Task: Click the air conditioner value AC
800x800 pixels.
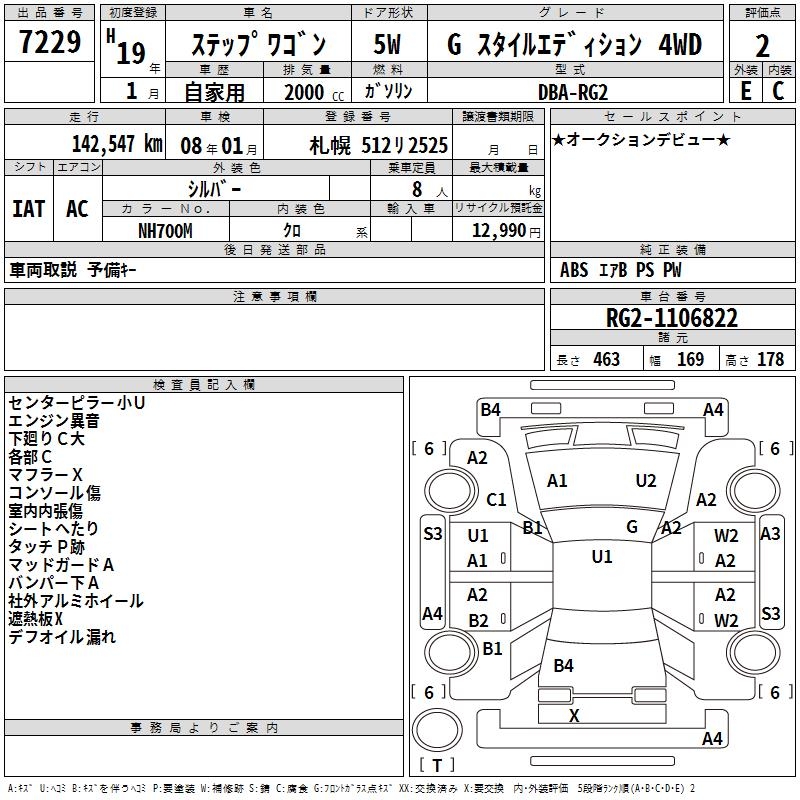Action: (x=77, y=209)
